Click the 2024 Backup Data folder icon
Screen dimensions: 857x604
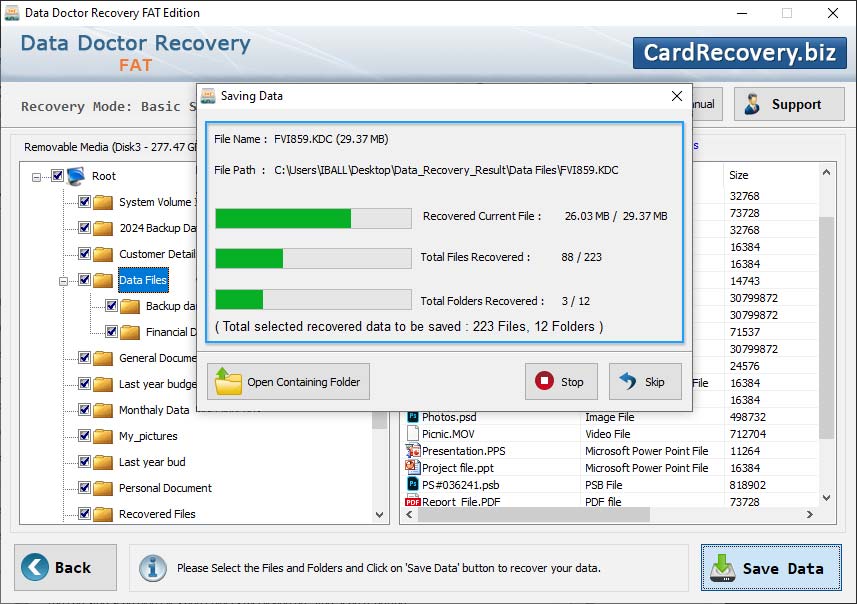(x=103, y=228)
